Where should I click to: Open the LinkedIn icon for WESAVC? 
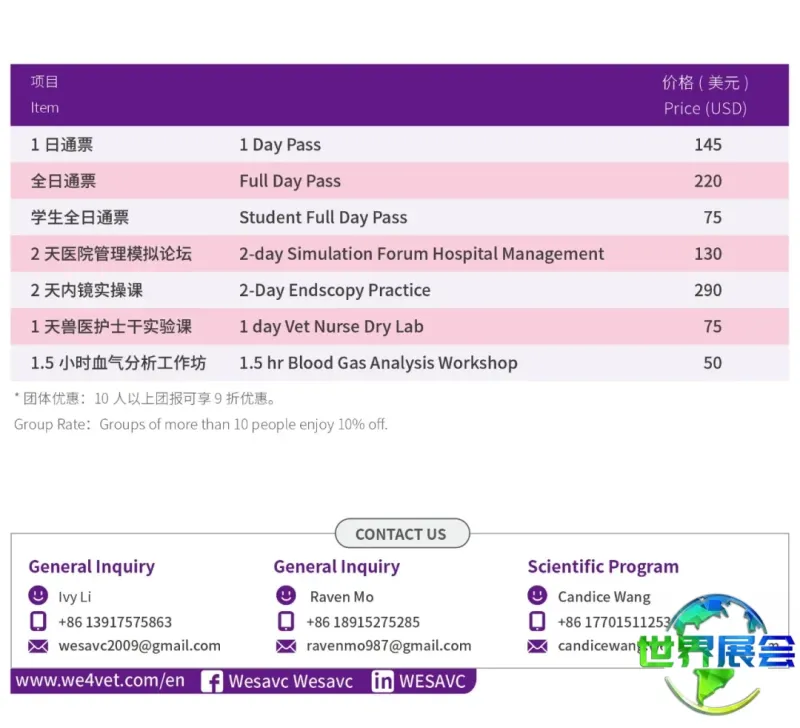382,682
